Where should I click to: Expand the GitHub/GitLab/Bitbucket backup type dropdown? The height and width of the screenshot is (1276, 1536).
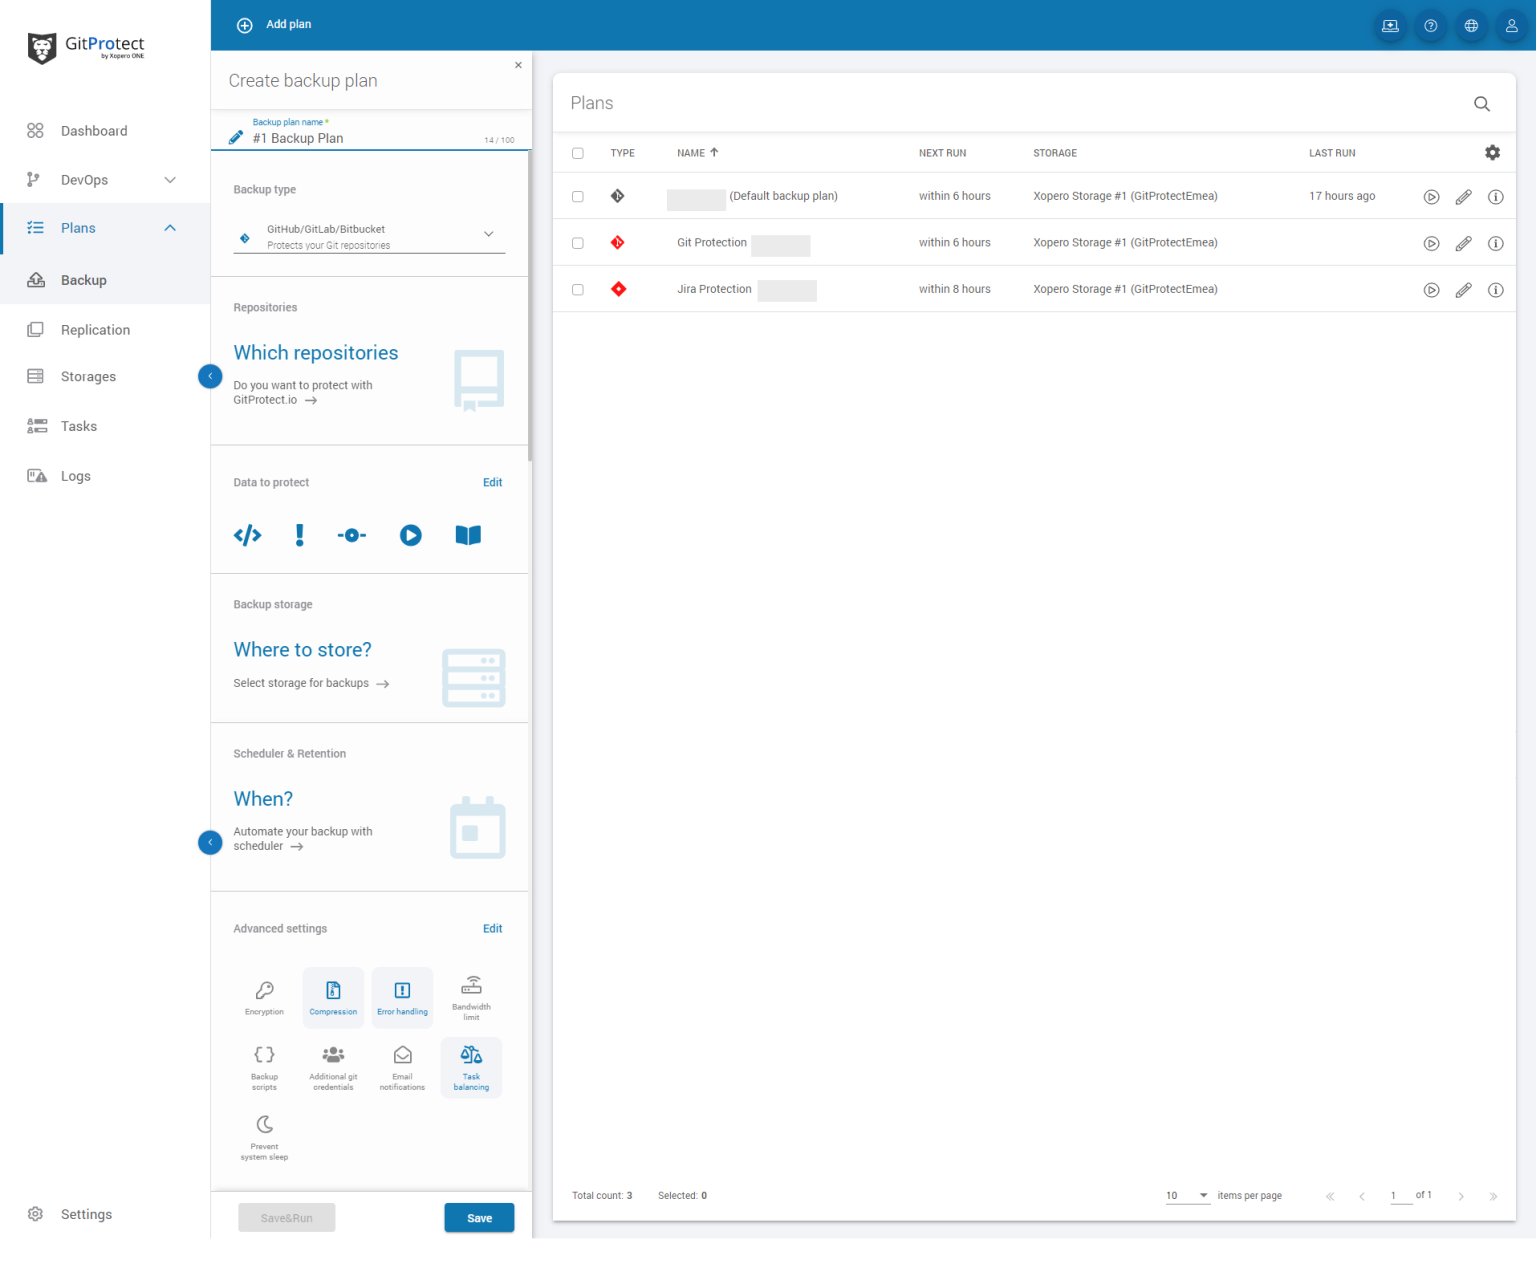coord(488,234)
